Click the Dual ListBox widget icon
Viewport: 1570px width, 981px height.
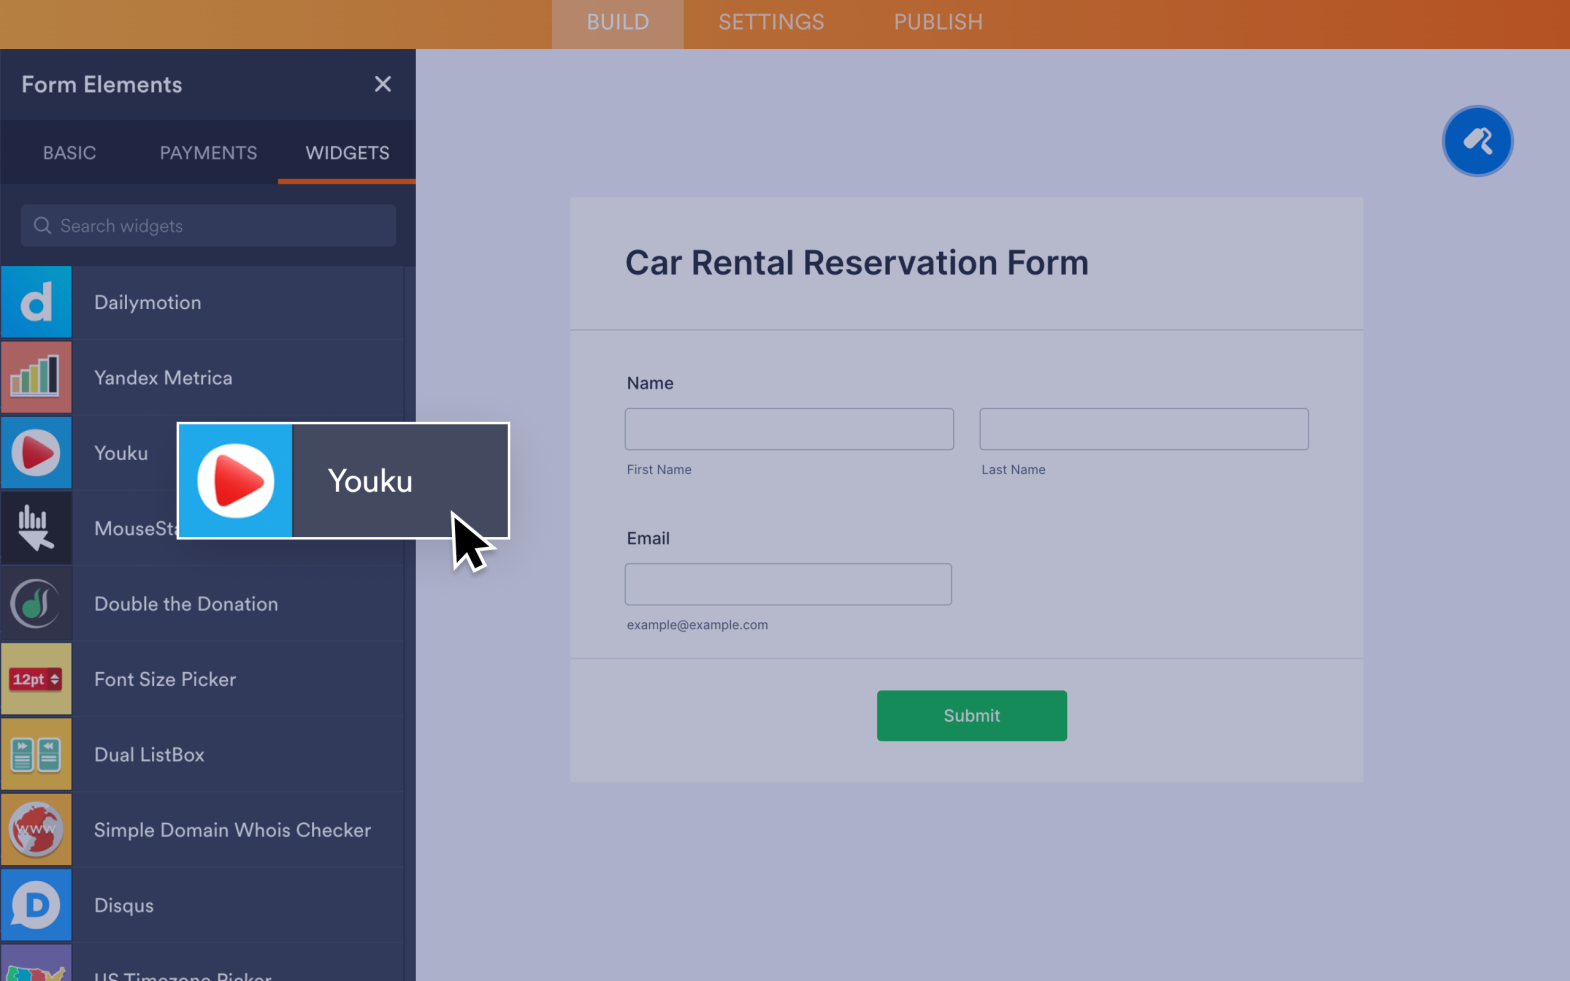pos(36,755)
